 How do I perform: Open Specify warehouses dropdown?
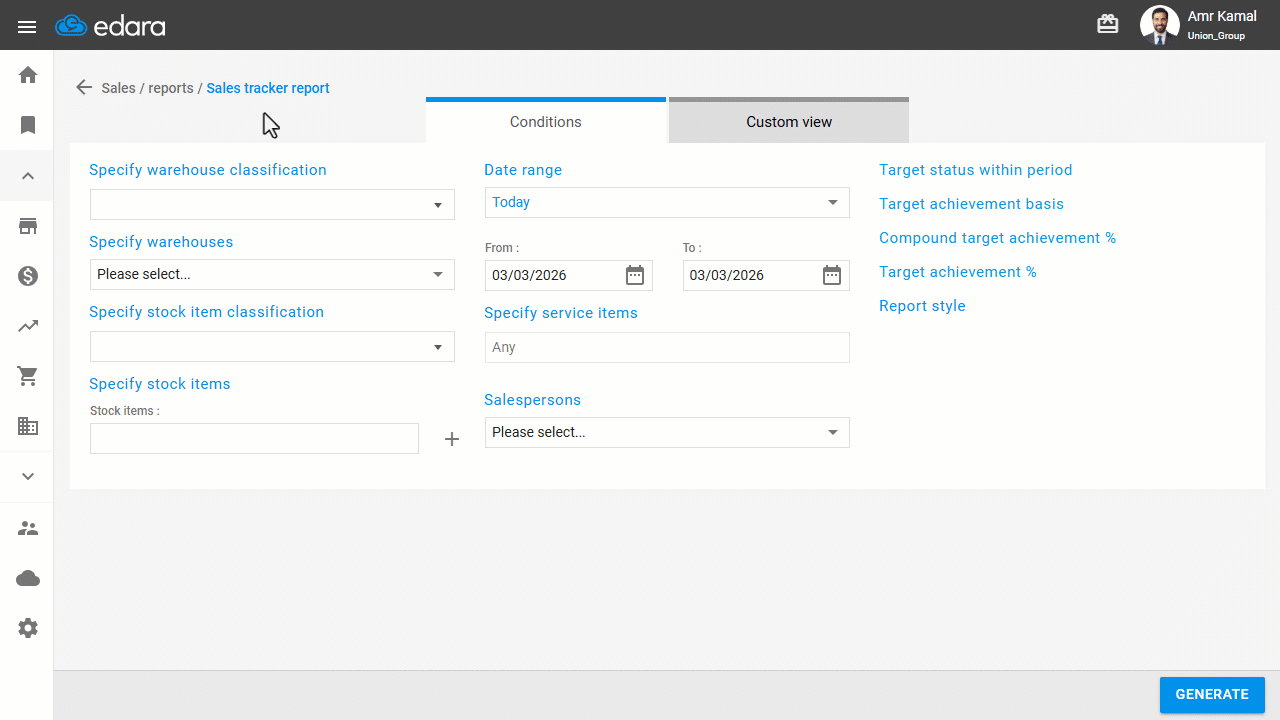coord(272,274)
